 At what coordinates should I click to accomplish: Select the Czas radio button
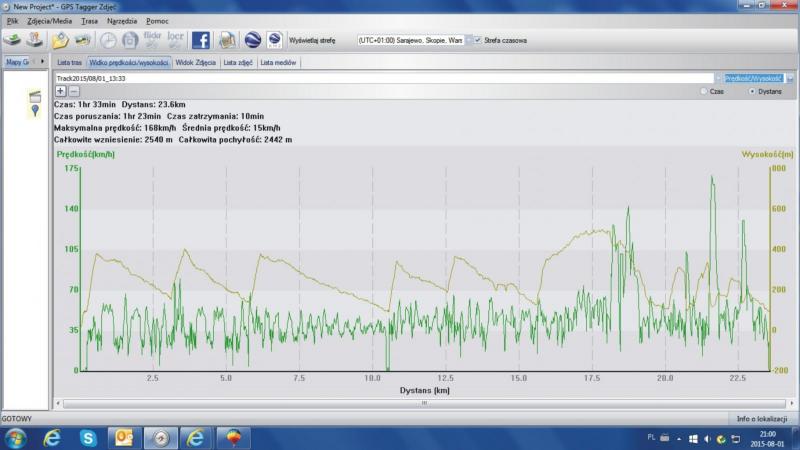coord(704,91)
